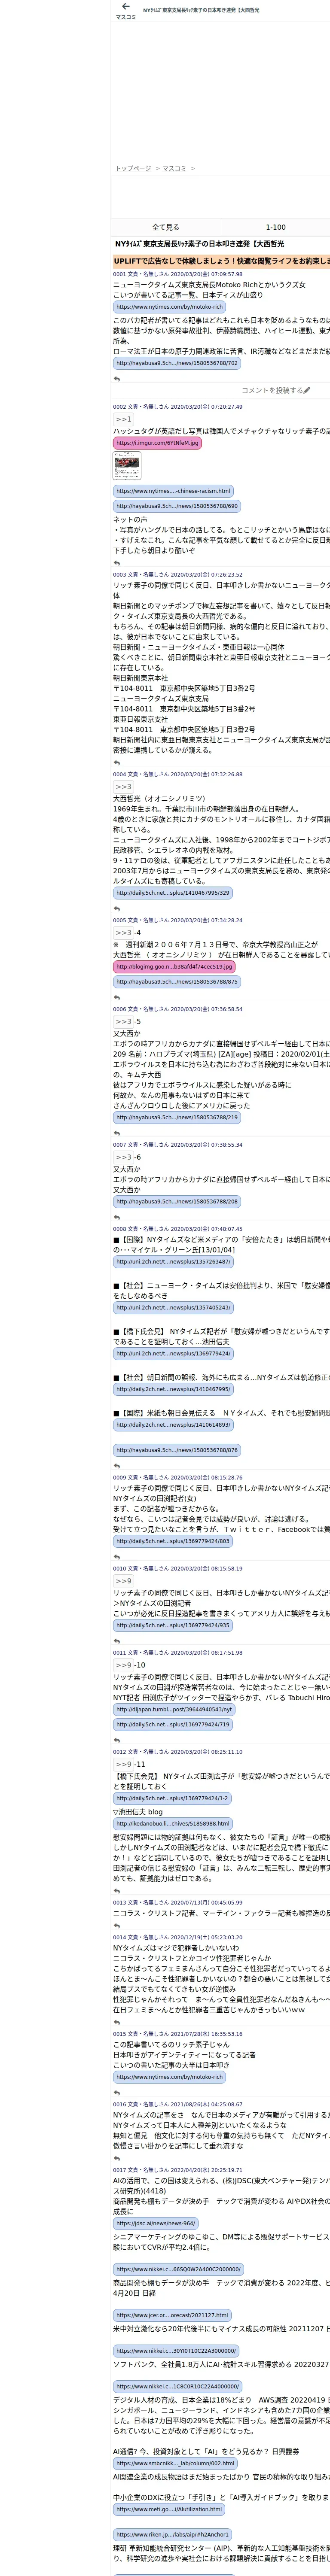Click reply arrow under post 0010
The height and width of the screenshot is (2576, 330).
117,1641
